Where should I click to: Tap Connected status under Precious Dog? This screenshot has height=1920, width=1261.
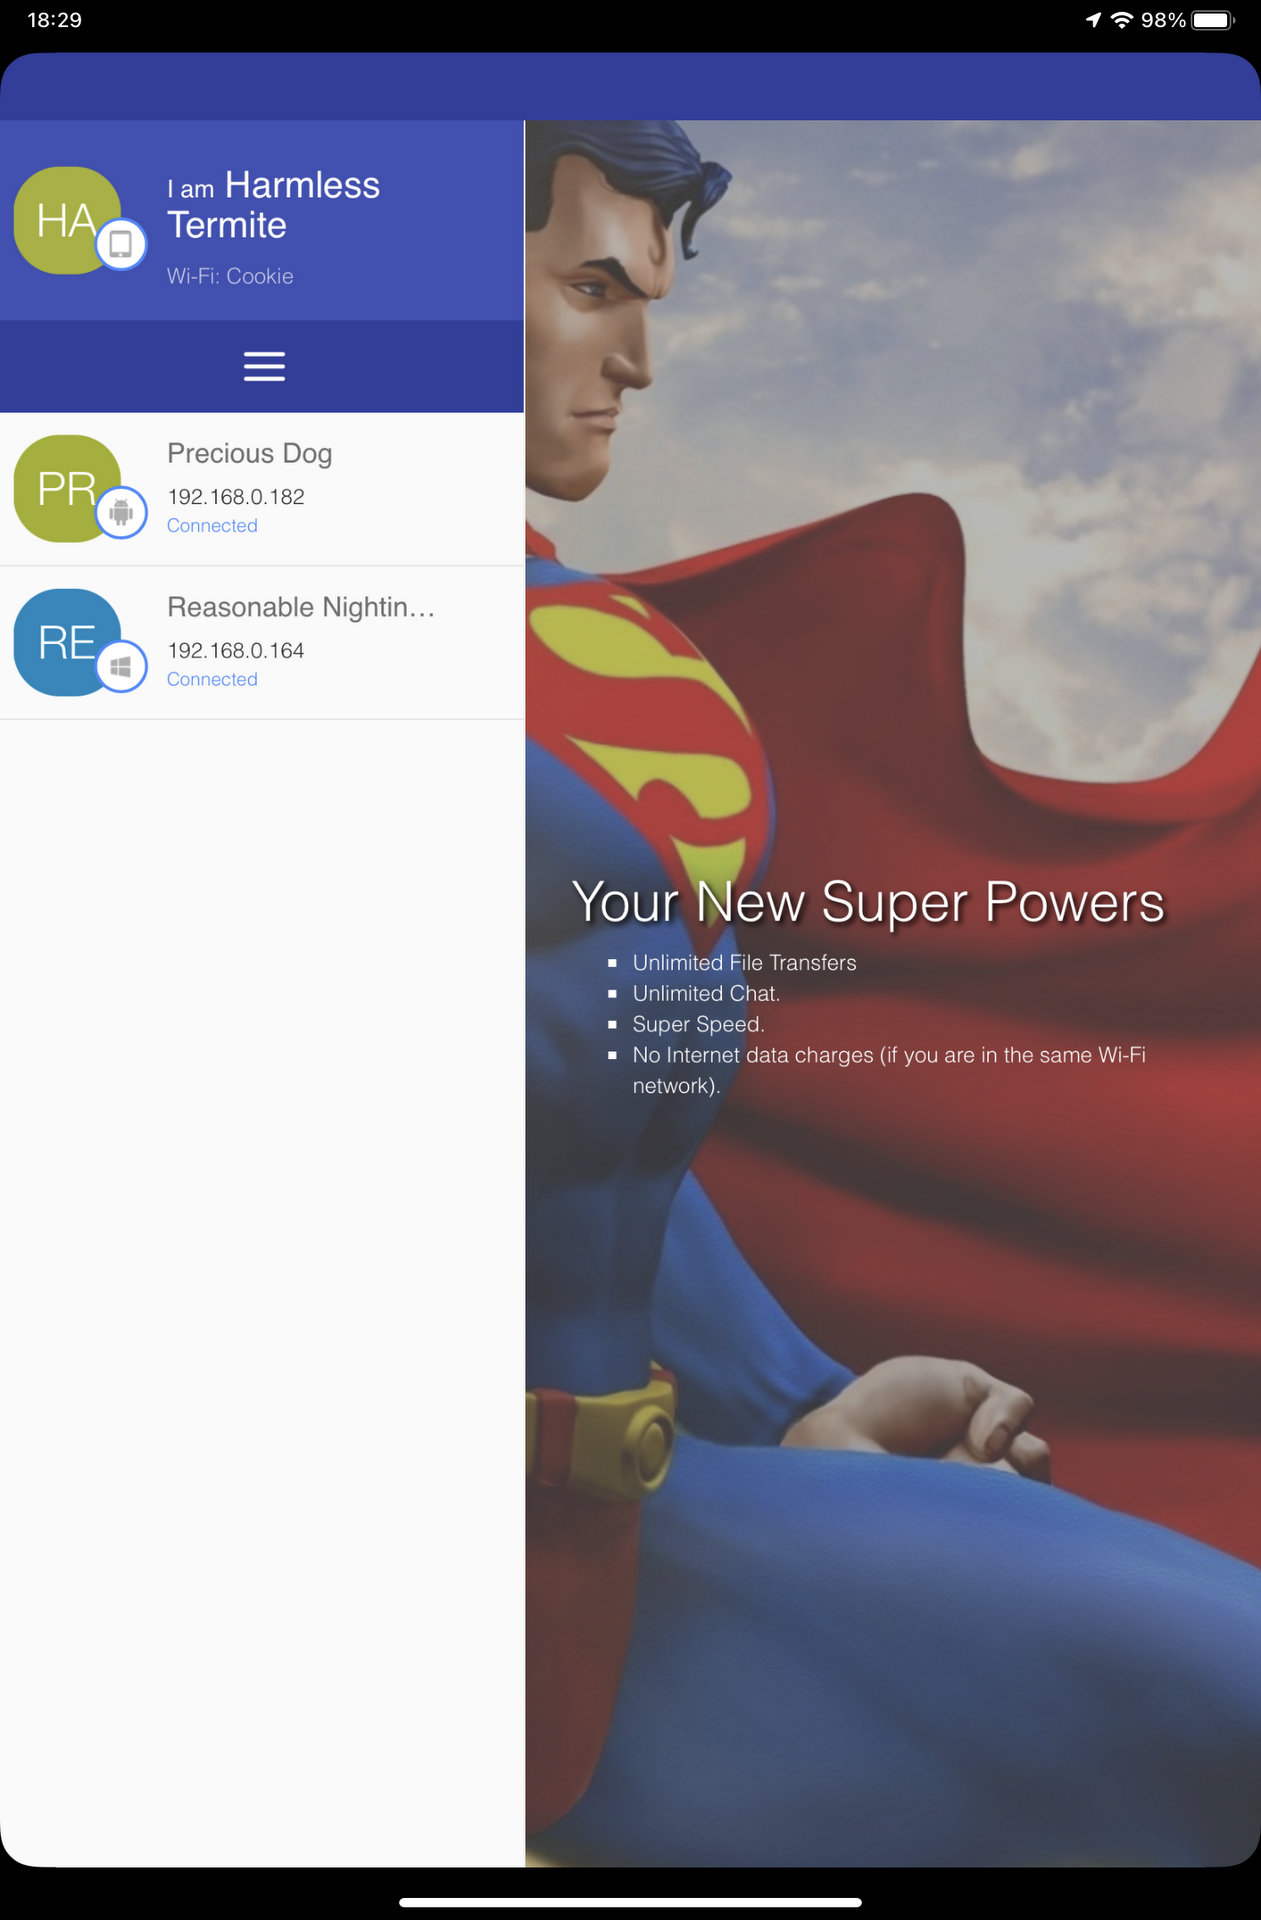pos(212,526)
